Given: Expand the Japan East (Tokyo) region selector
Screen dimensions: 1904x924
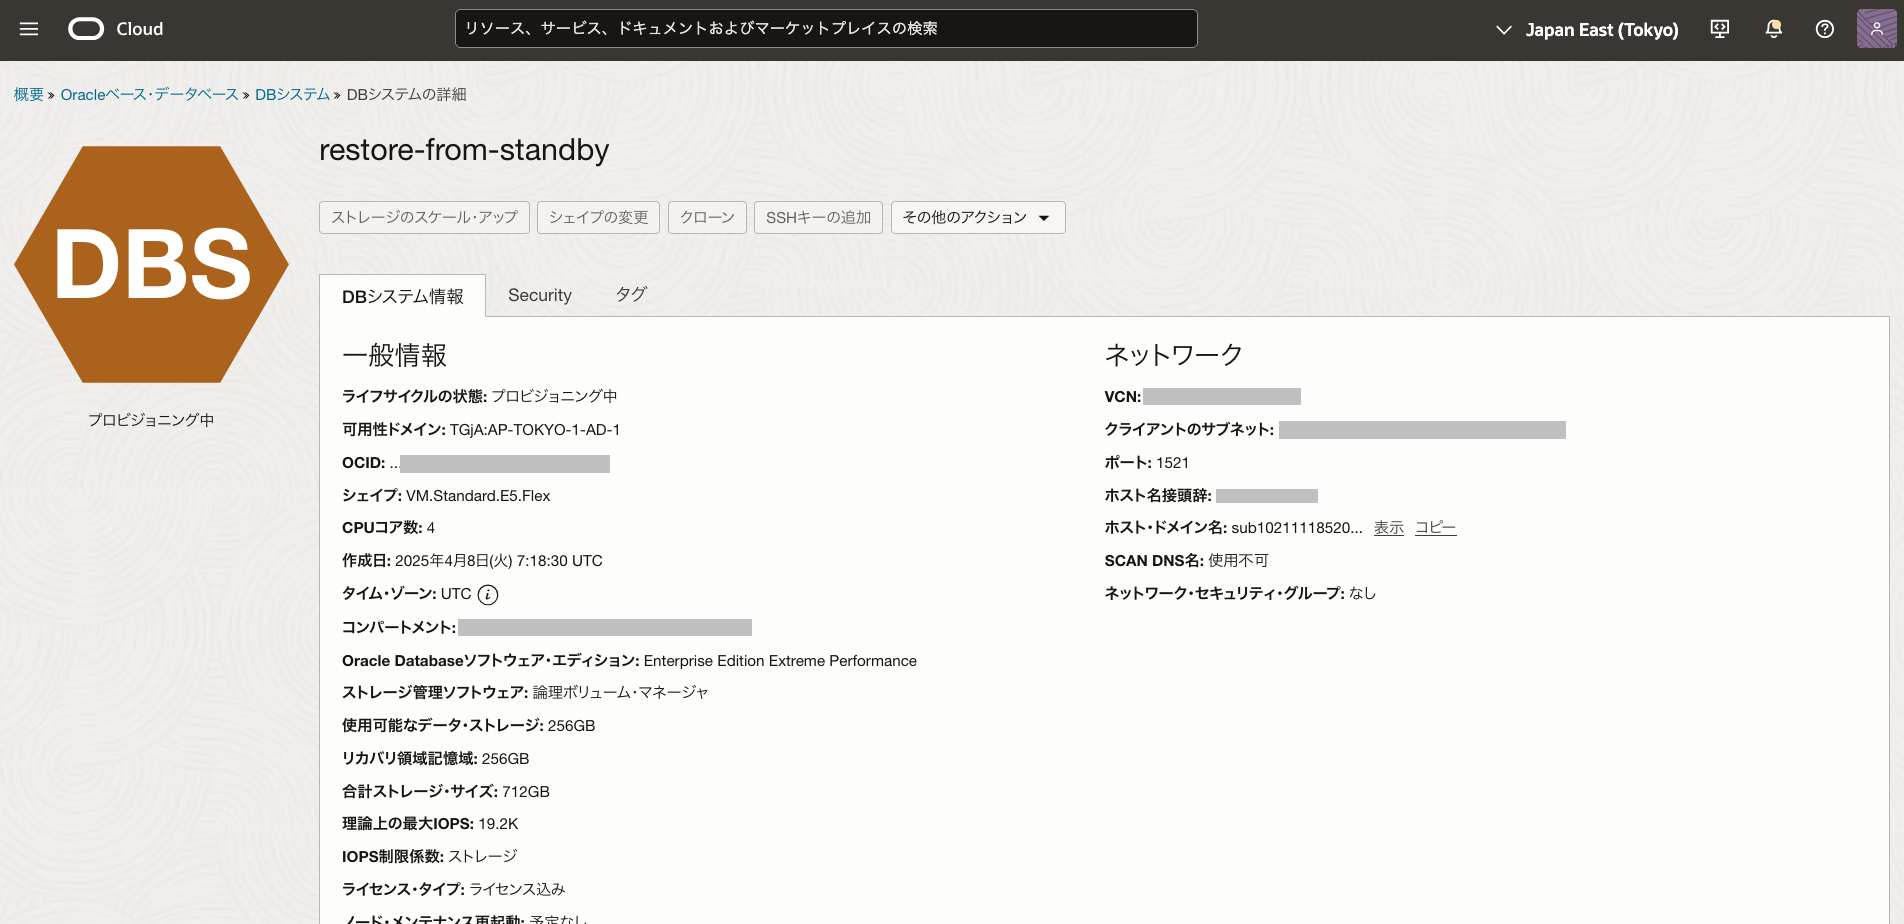Looking at the screenshot, I should [1587, 30].
